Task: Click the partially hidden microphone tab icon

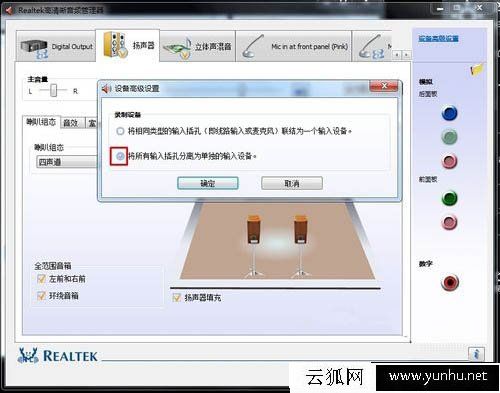Action: click(x=372, y=46)
